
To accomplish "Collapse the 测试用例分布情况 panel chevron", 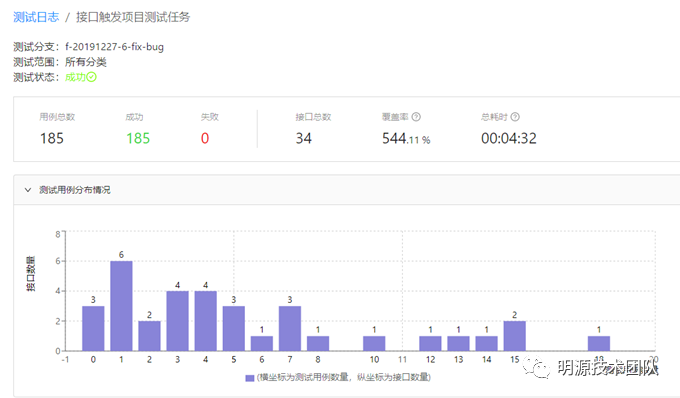I will 28,190.
